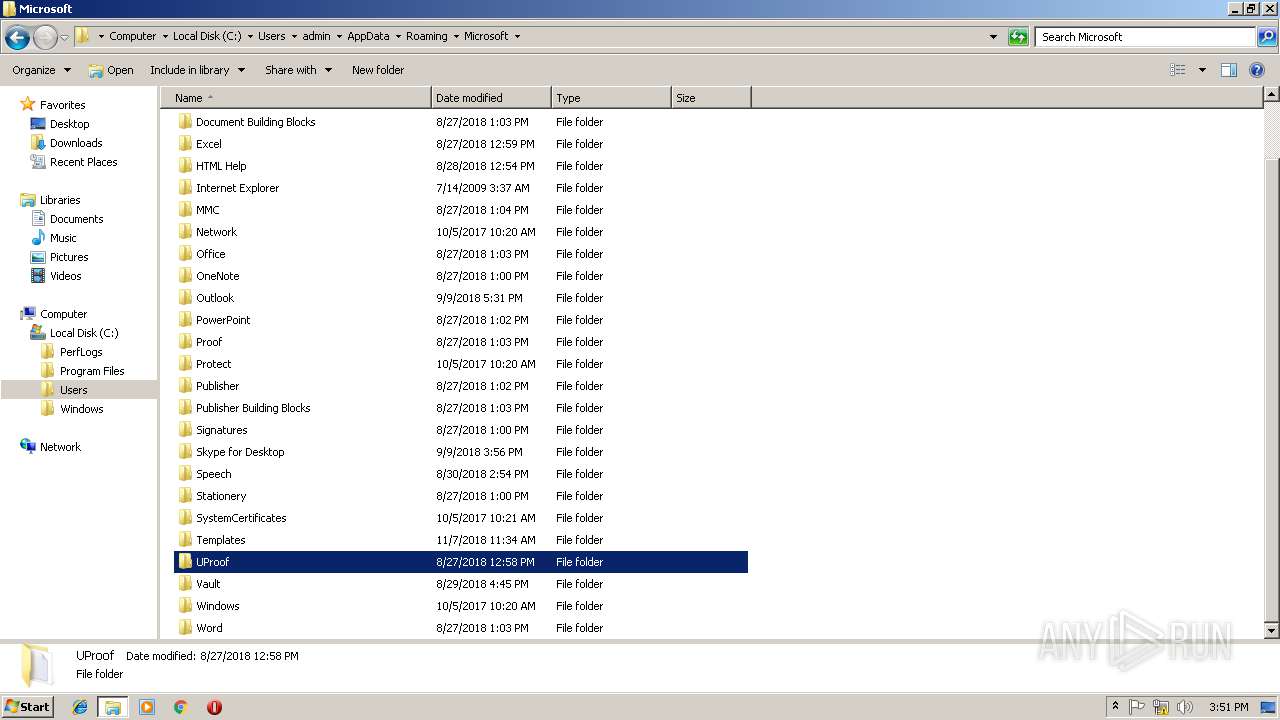The width and height of the screenshot is (1280, 720).
Task: Open Windows Media Player taskbar icon
Action: [x=147, y=707]
